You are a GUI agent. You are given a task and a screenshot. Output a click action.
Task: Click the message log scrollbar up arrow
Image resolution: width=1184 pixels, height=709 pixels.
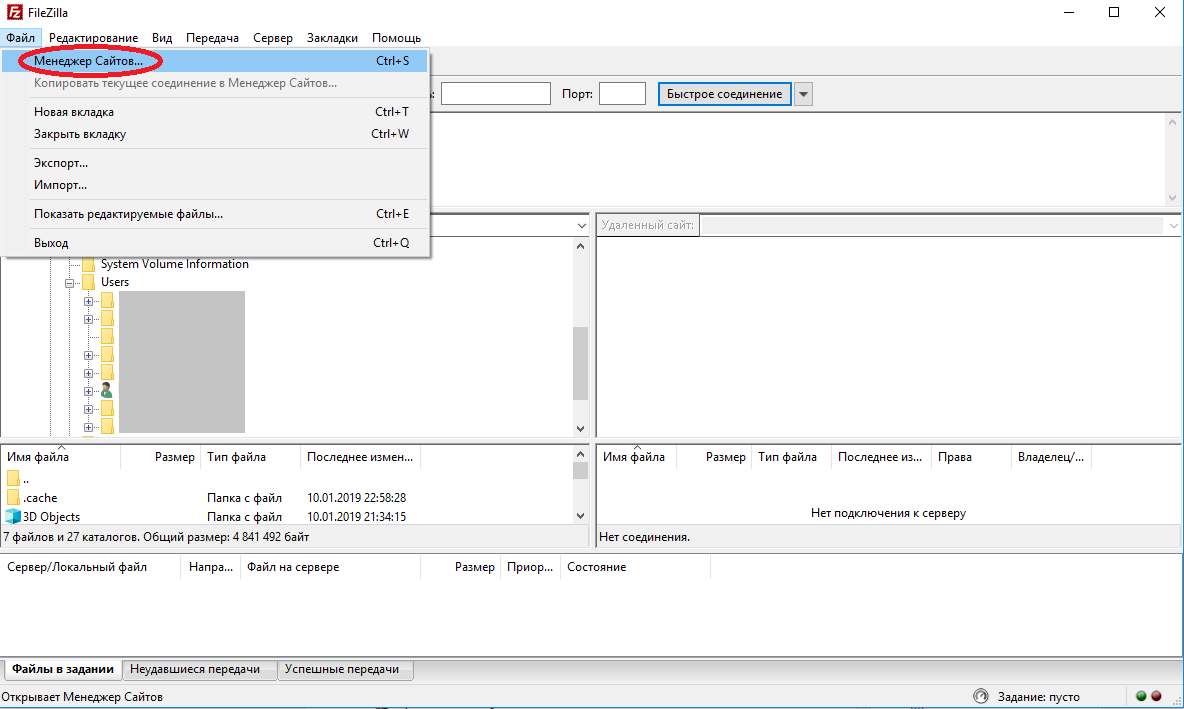(x=1172, y=122)
